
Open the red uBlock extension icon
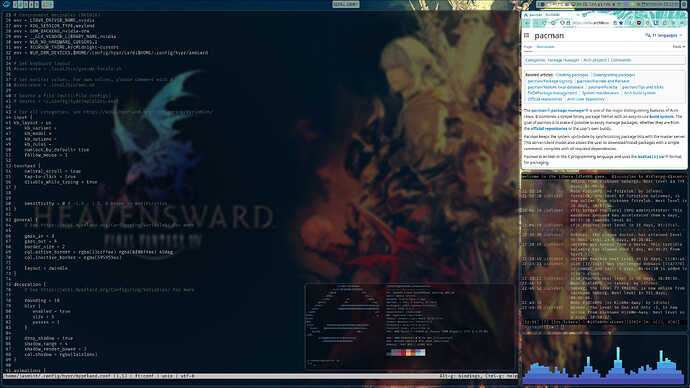point(639,23)
